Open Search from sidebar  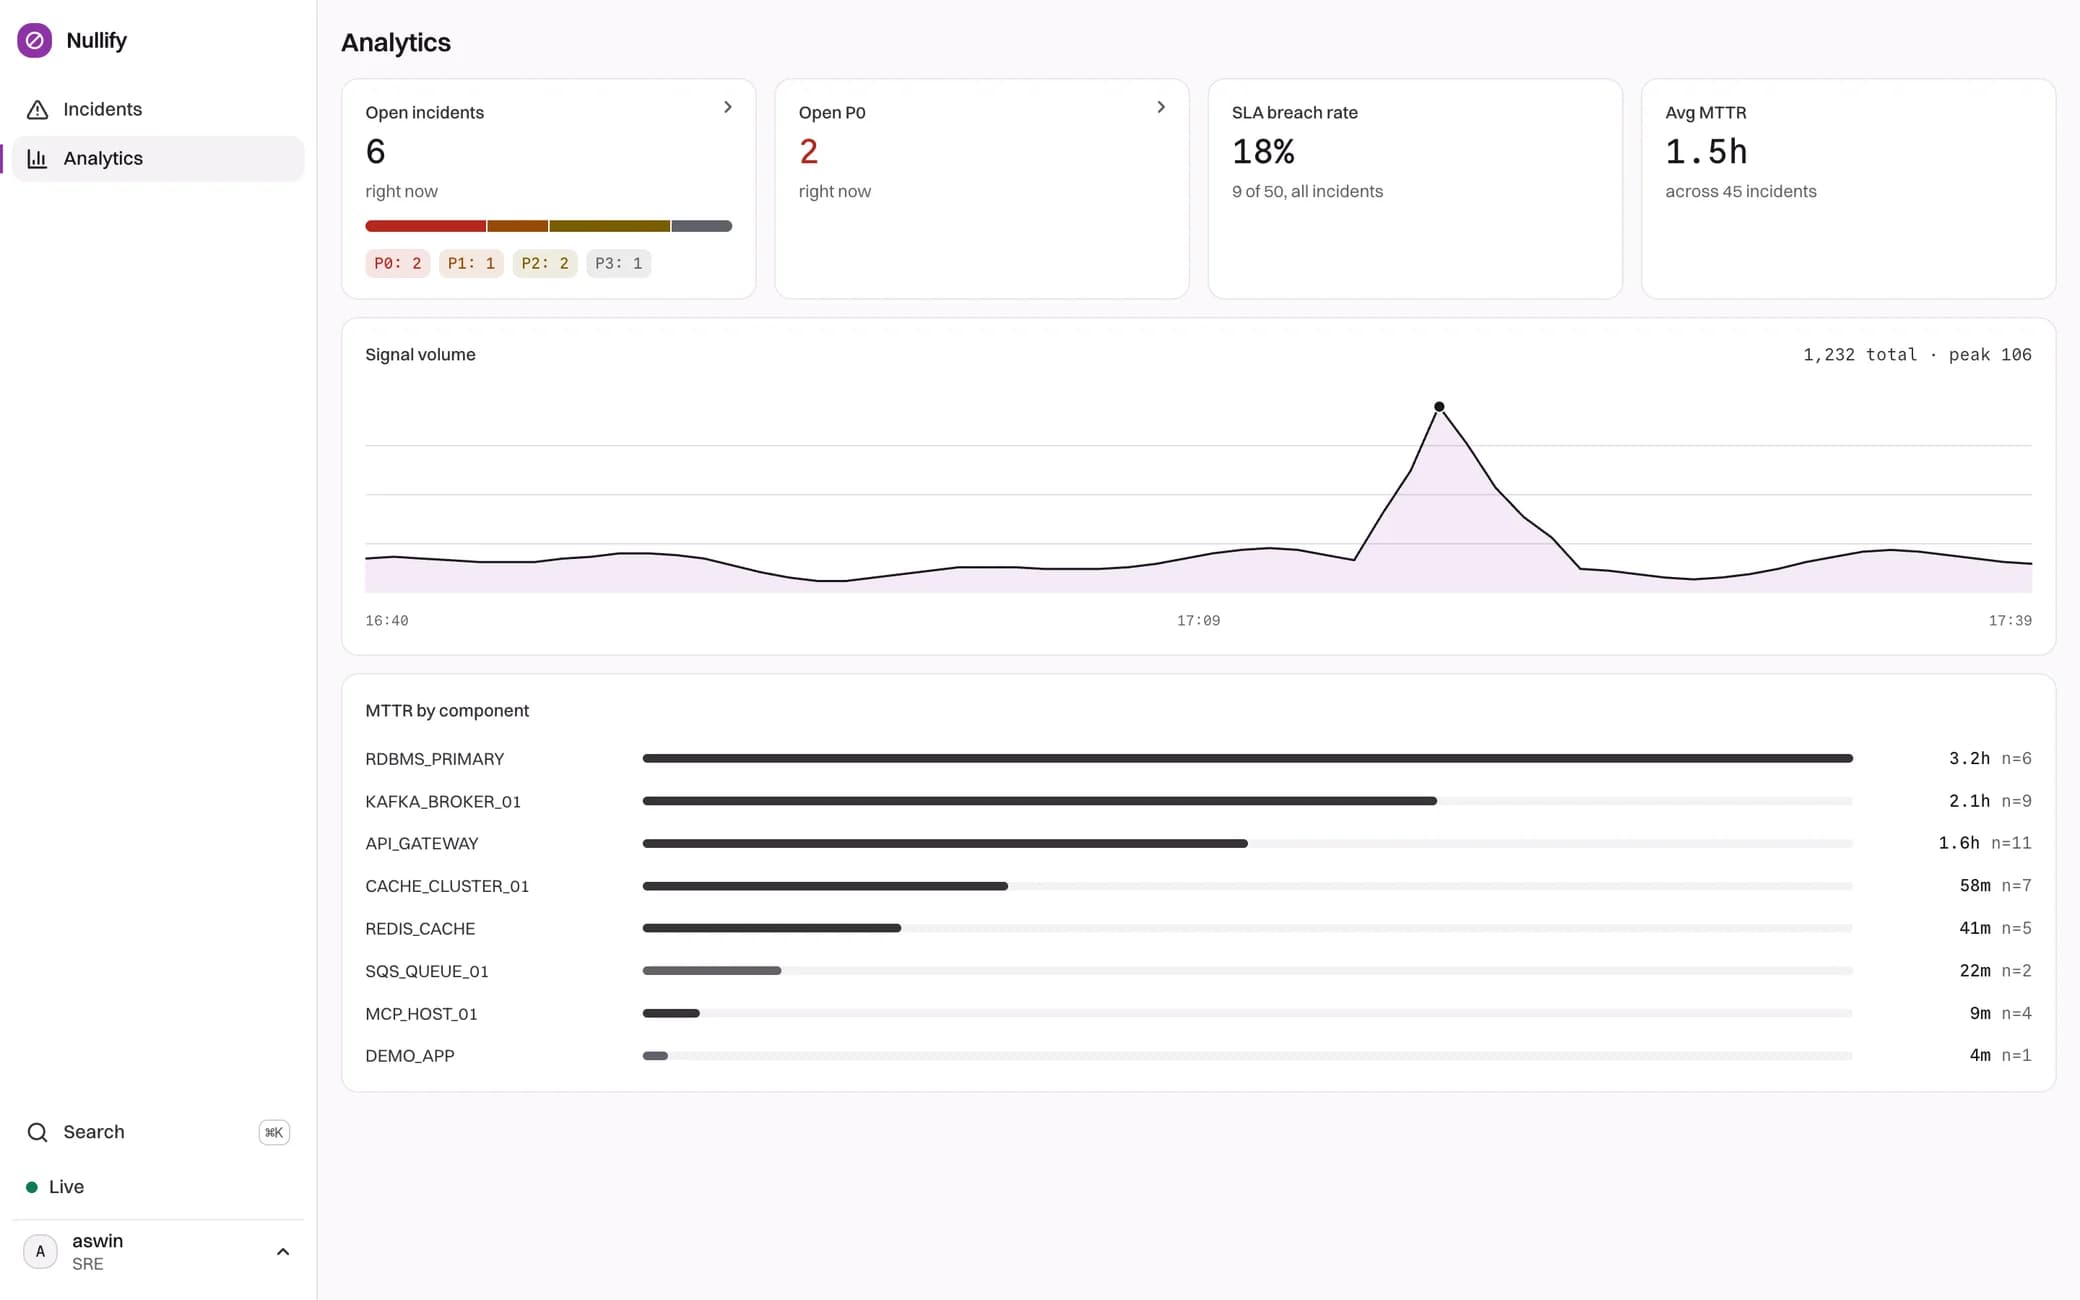158,1132
